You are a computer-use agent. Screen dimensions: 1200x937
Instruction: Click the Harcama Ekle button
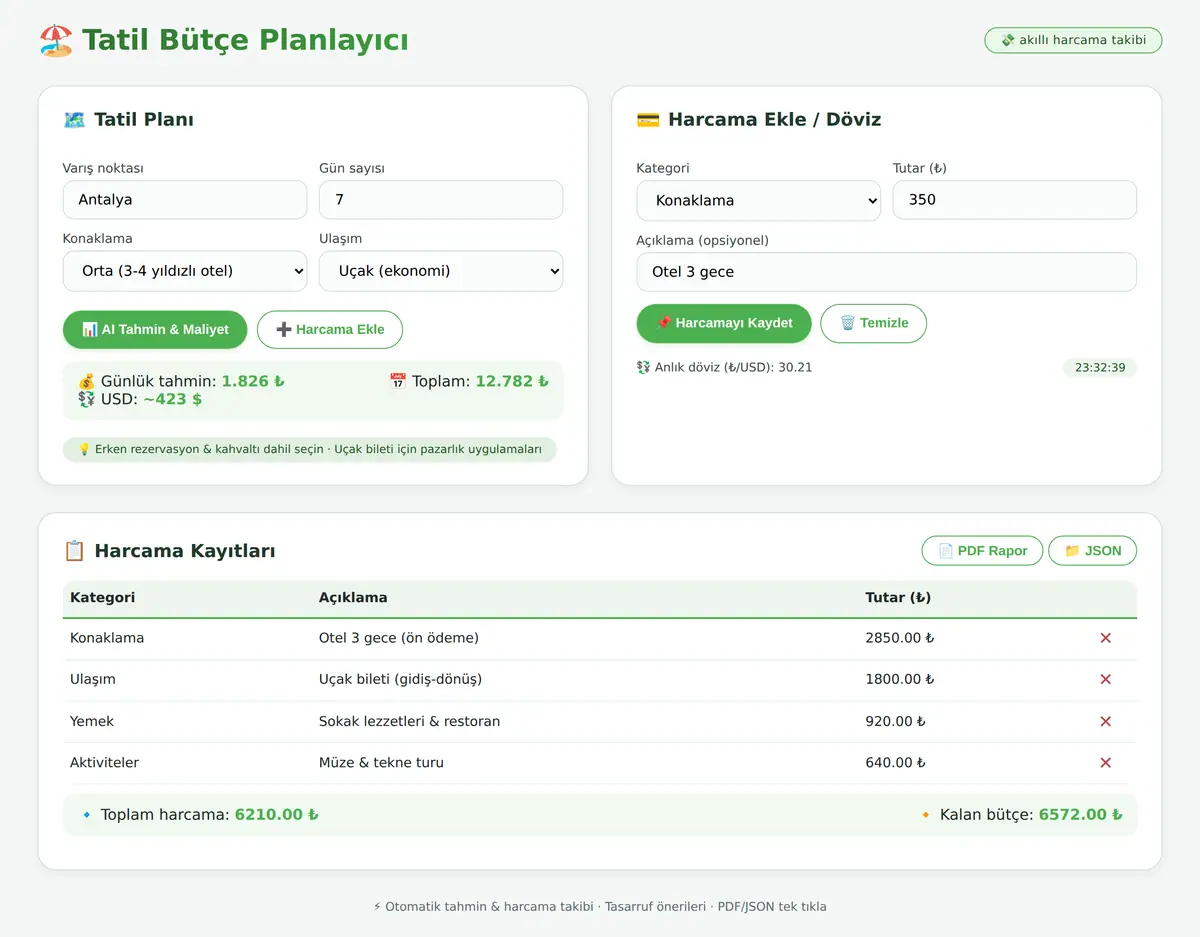point(330,329)
